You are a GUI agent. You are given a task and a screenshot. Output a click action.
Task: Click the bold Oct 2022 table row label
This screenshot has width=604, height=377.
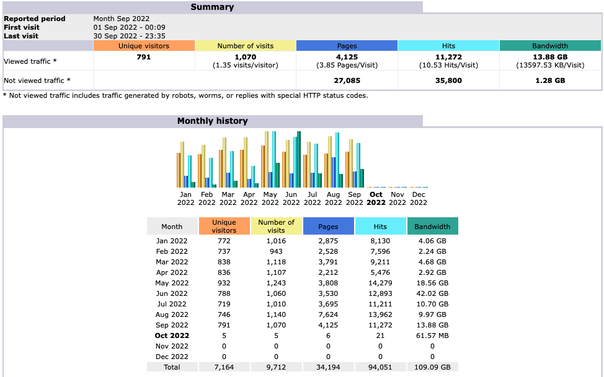tap(172, 336)
